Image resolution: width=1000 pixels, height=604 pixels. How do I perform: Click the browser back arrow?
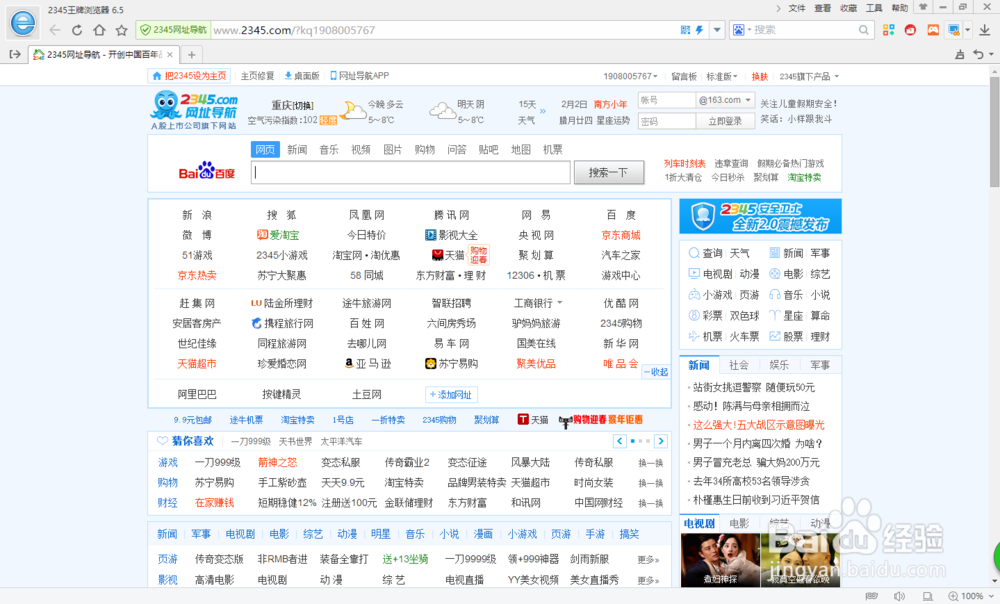click(x=55, y=30)
